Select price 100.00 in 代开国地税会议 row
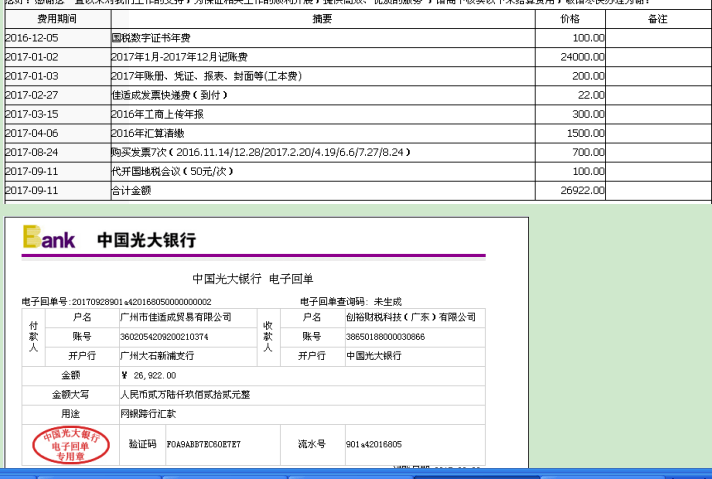This screenshot has width=712, height=479. click(x=588, y=172)
